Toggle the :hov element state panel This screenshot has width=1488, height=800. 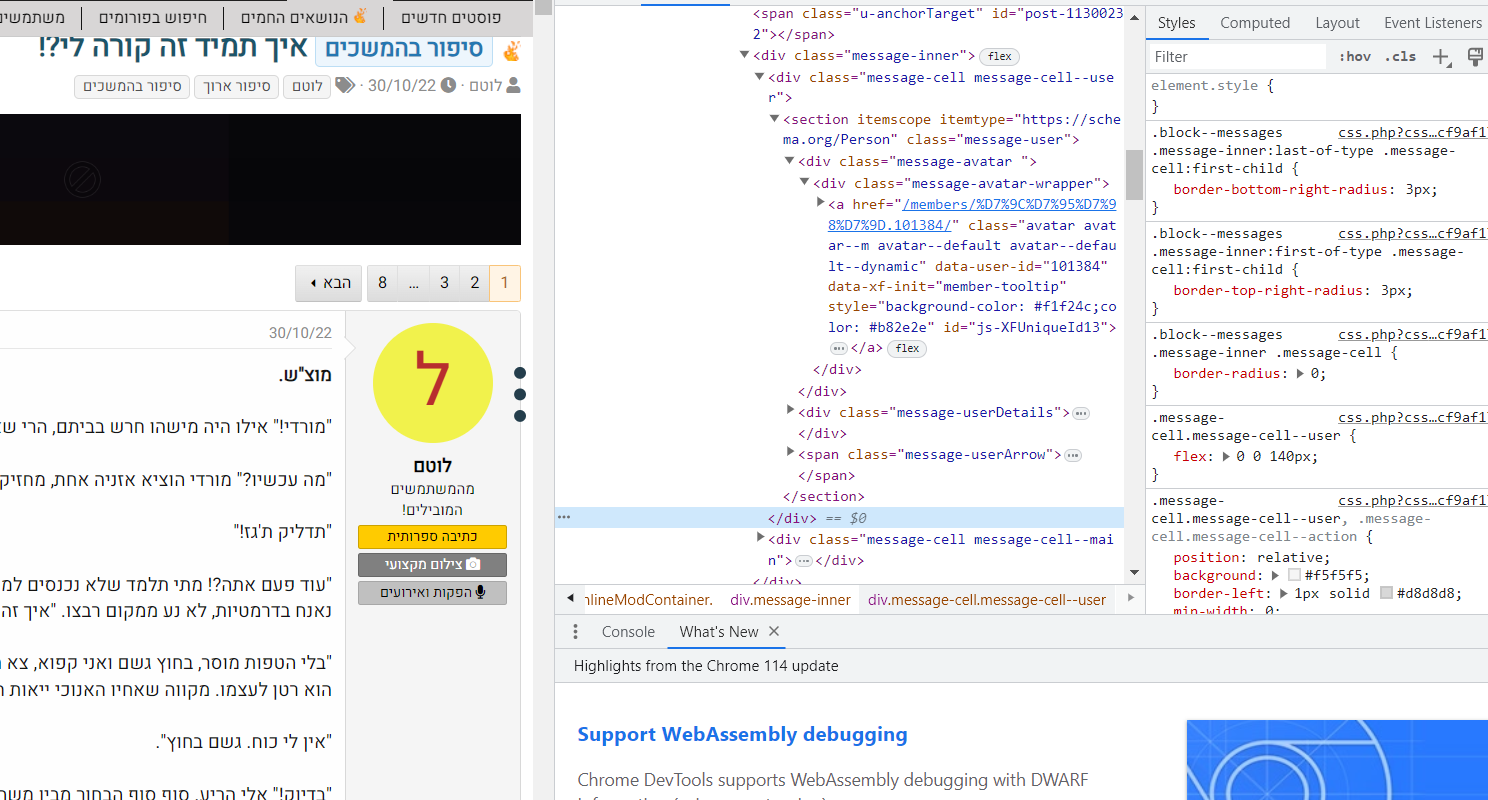click(1354, 57)
